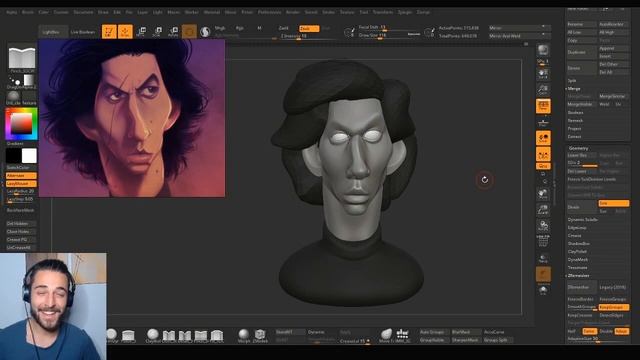Toggle the Gizmo 3D circle icon
The height and width of the screenshot is (360, 640).
pyautogui.click(x=189, y=31)
